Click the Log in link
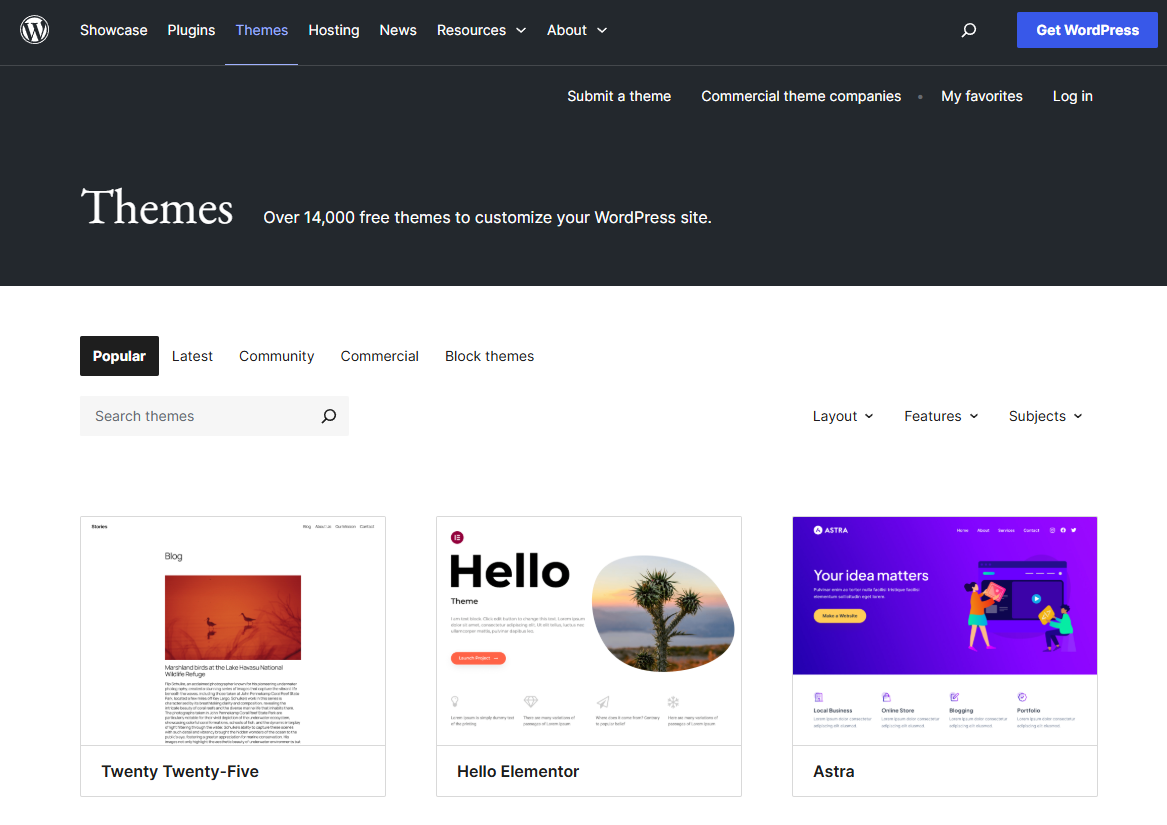 click(1072, 96)
